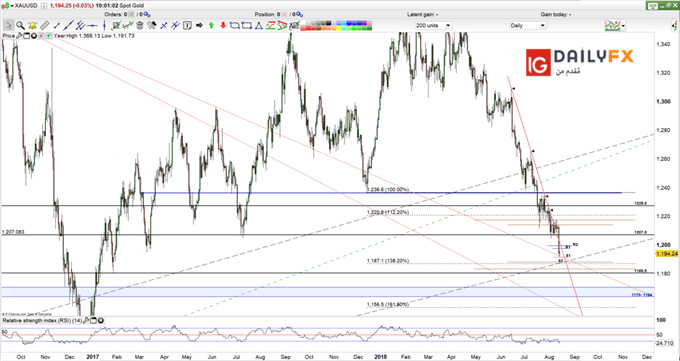The width and height of the screenshot is (680, 361).
Task: Select the ellipse drawing tool
Action: point(234,26)
